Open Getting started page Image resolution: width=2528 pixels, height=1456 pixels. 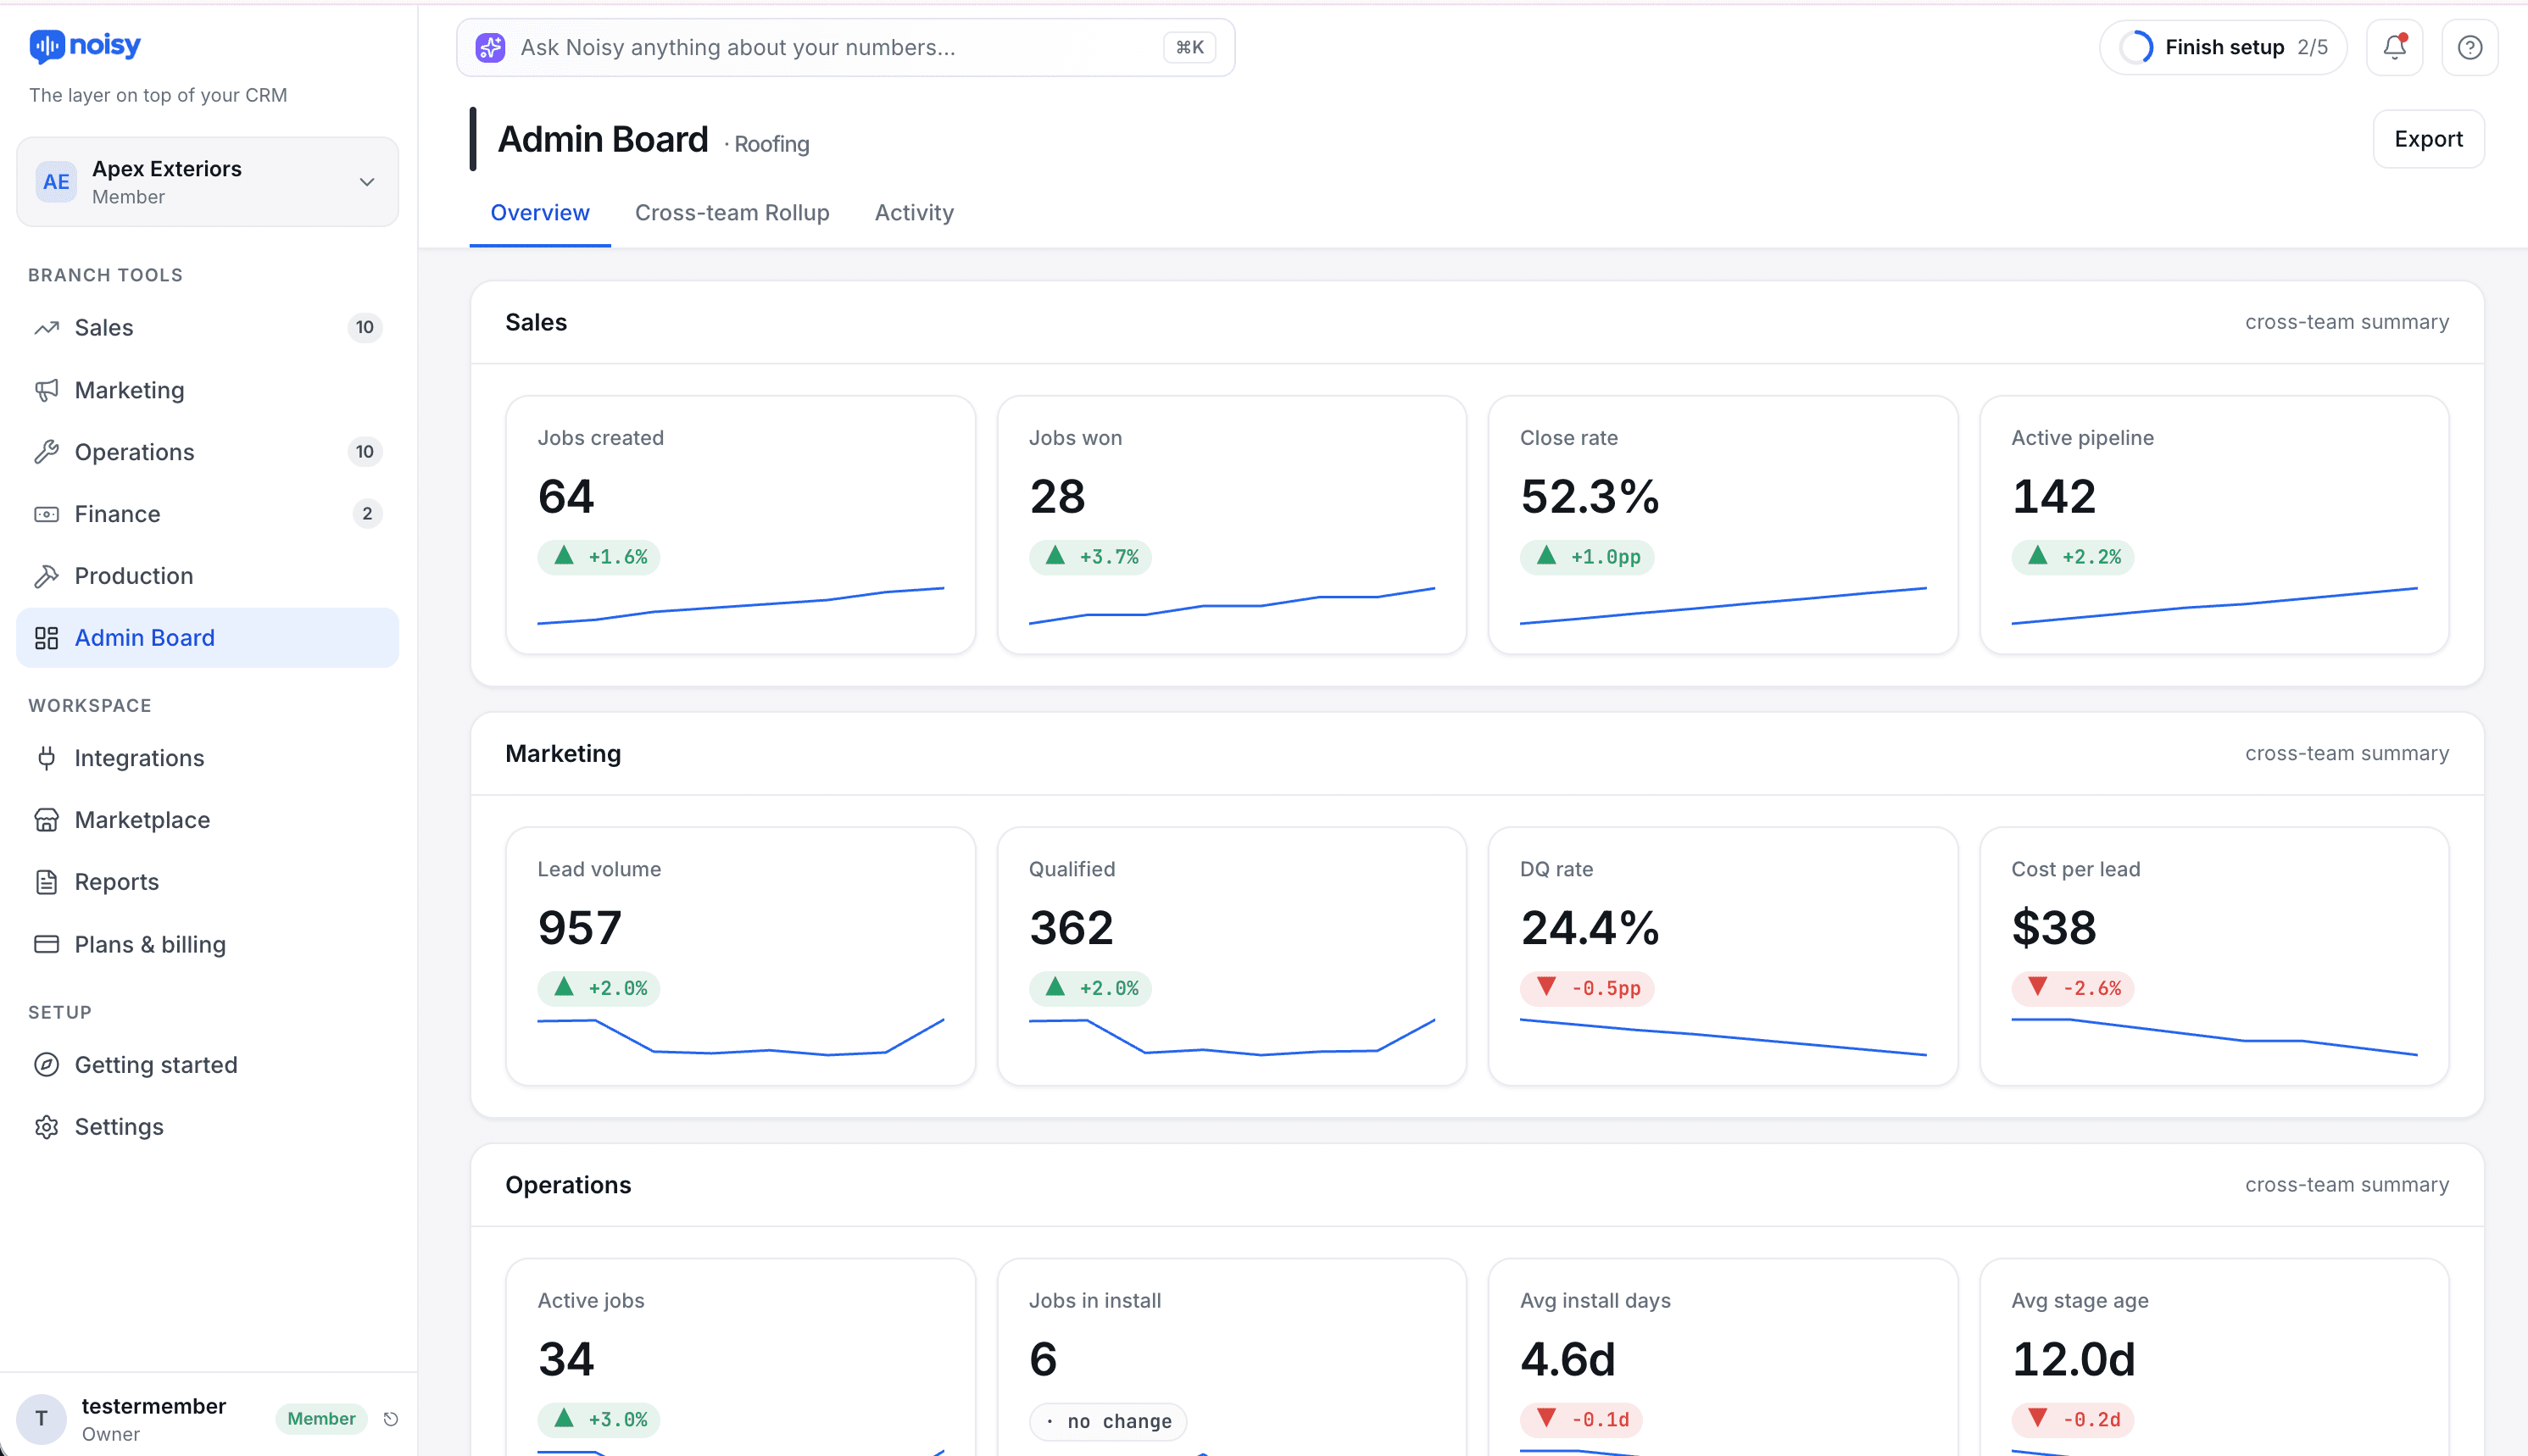click(x=207, y=1065)
